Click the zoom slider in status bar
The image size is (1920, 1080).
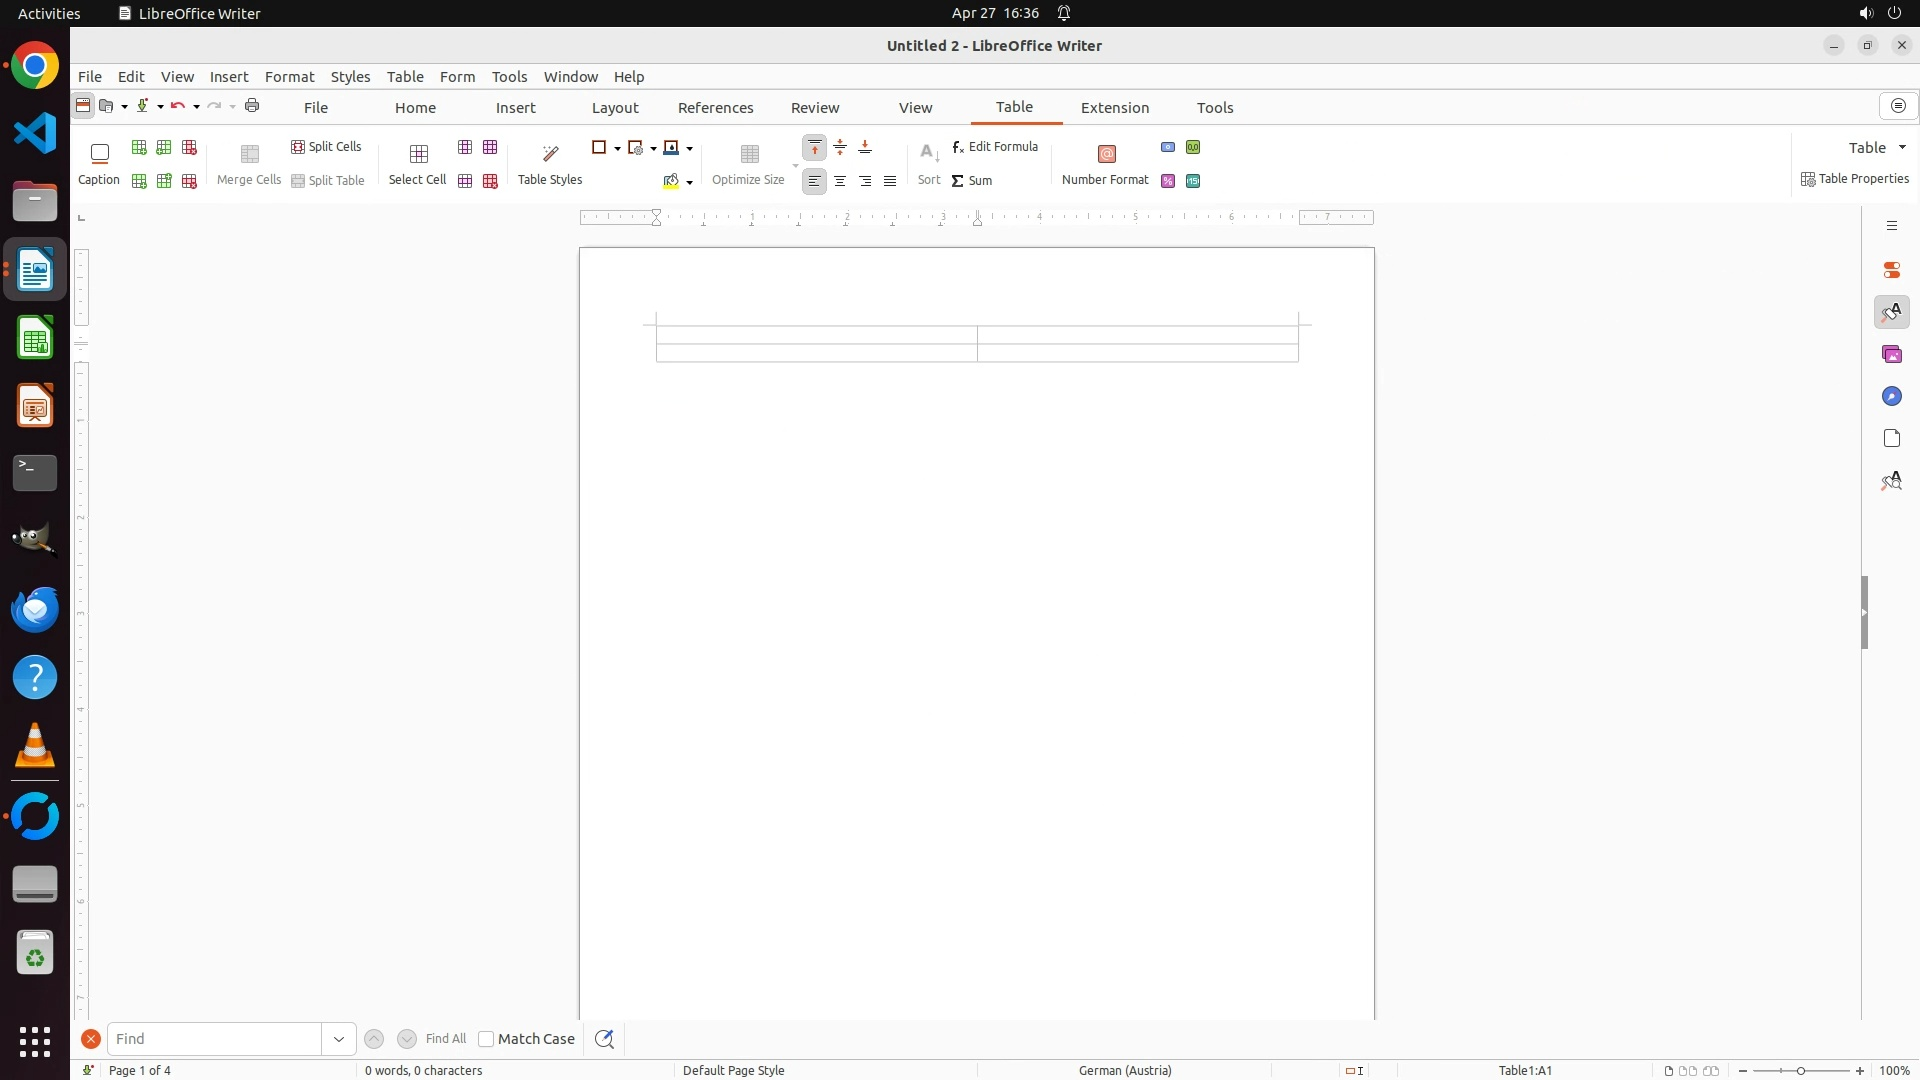1800,1071
